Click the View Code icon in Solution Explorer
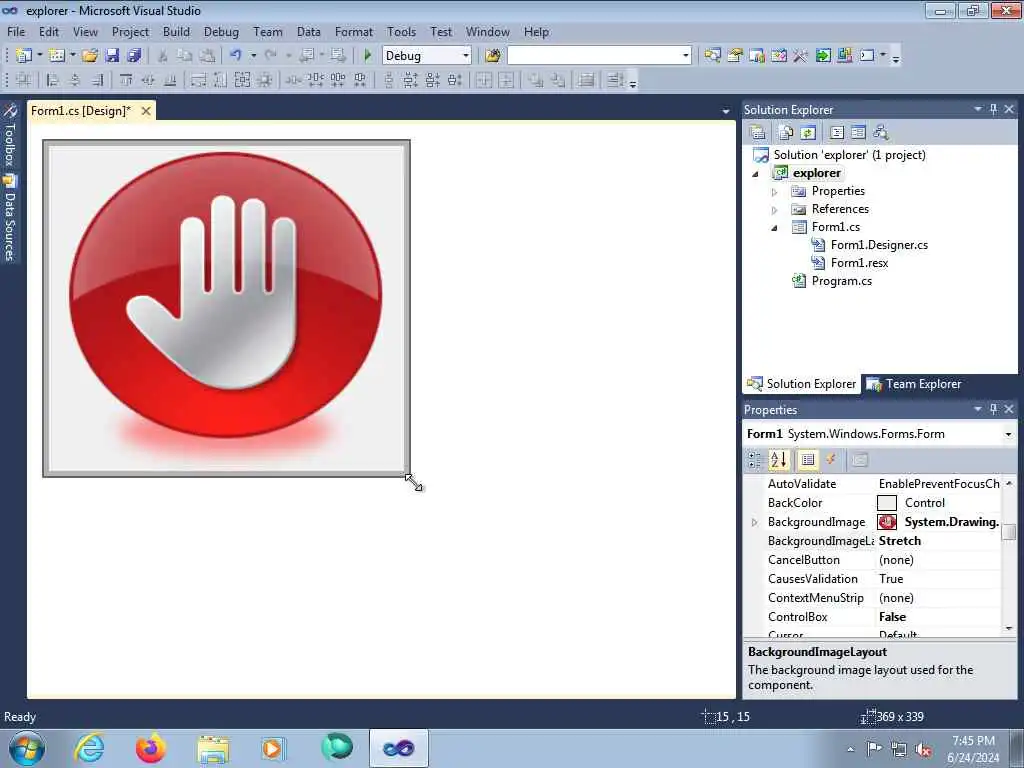The width and height of the screenshot is (1024, 768). [837, 133]
